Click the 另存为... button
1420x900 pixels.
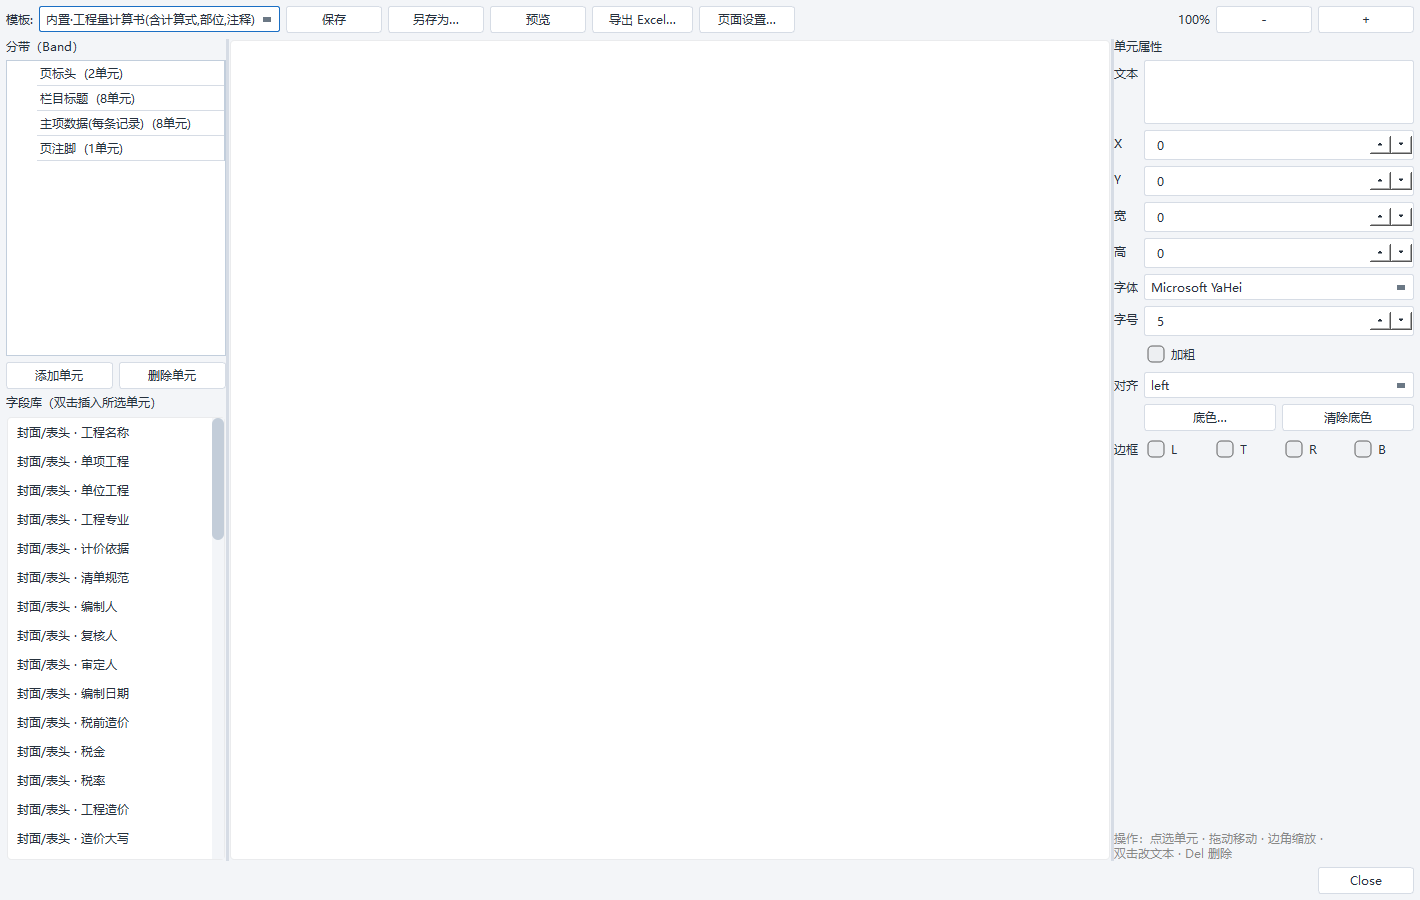pyautogui.click(x=436, y=19)
